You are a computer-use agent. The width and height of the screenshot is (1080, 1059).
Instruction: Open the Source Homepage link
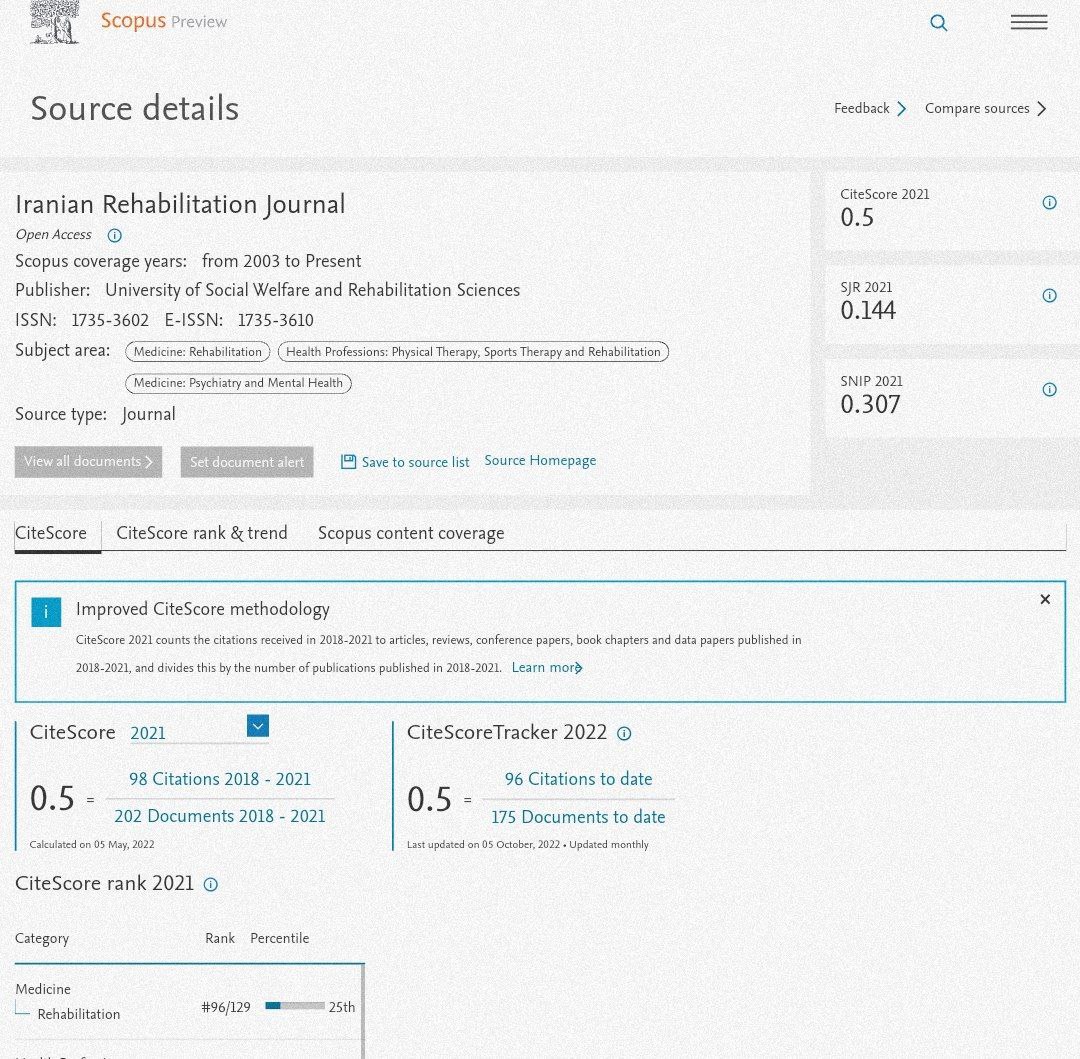tap(540, 461)
